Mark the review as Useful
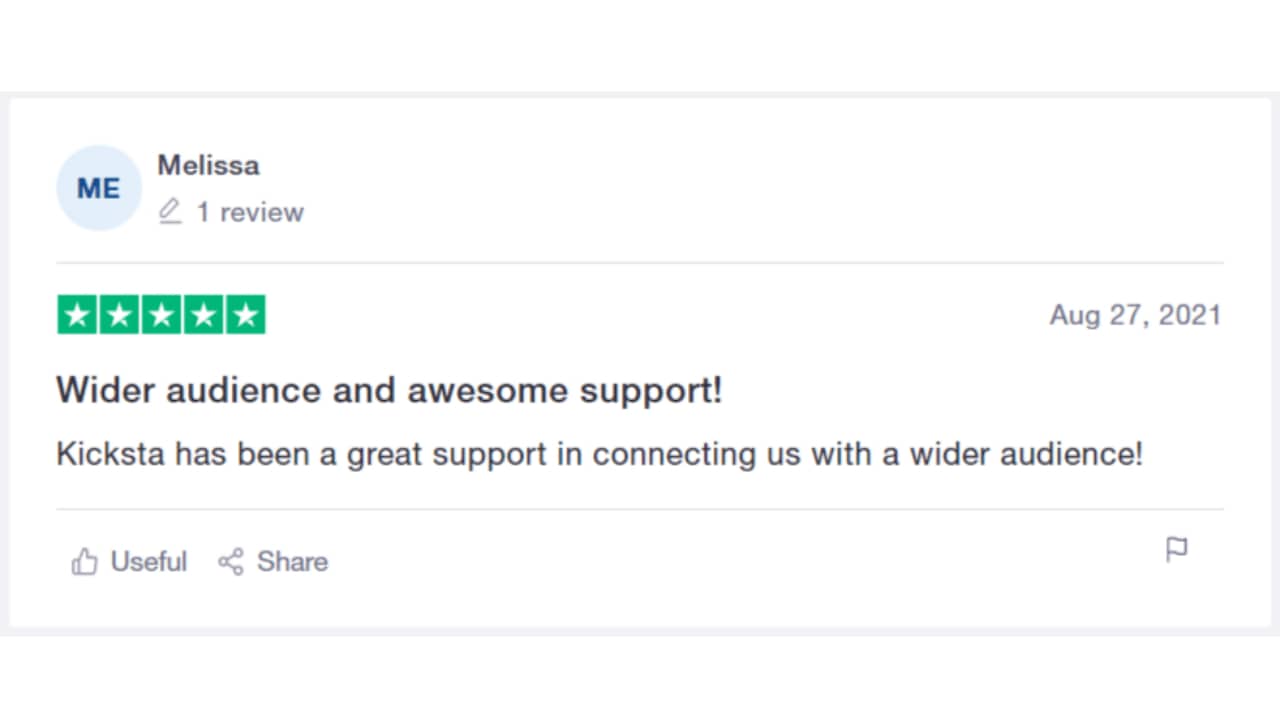The image size is (1280, 720). pyautogui.click(x=148, y=562)
